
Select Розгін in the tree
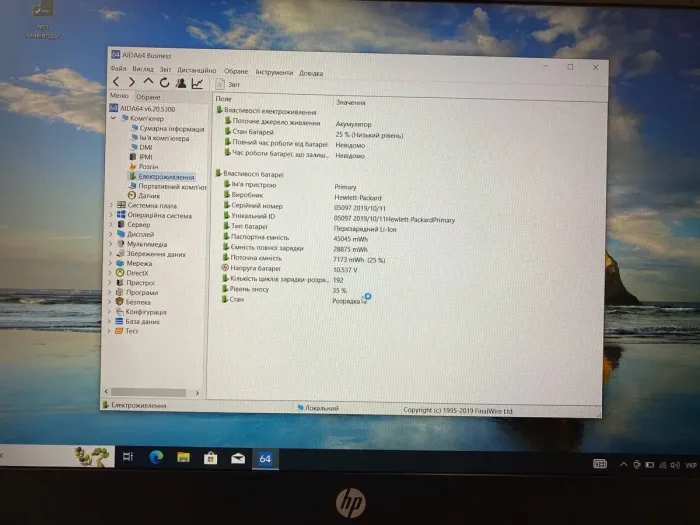pos(144,167)
